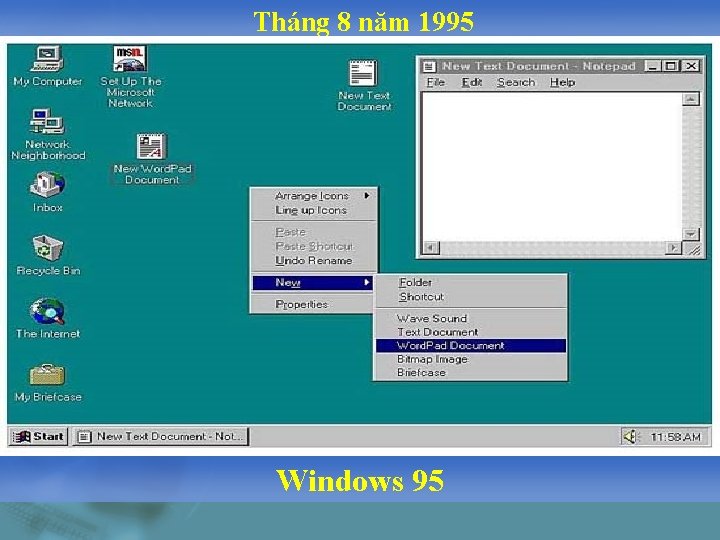Open the Help menu in Notepad

coord(562,82)
